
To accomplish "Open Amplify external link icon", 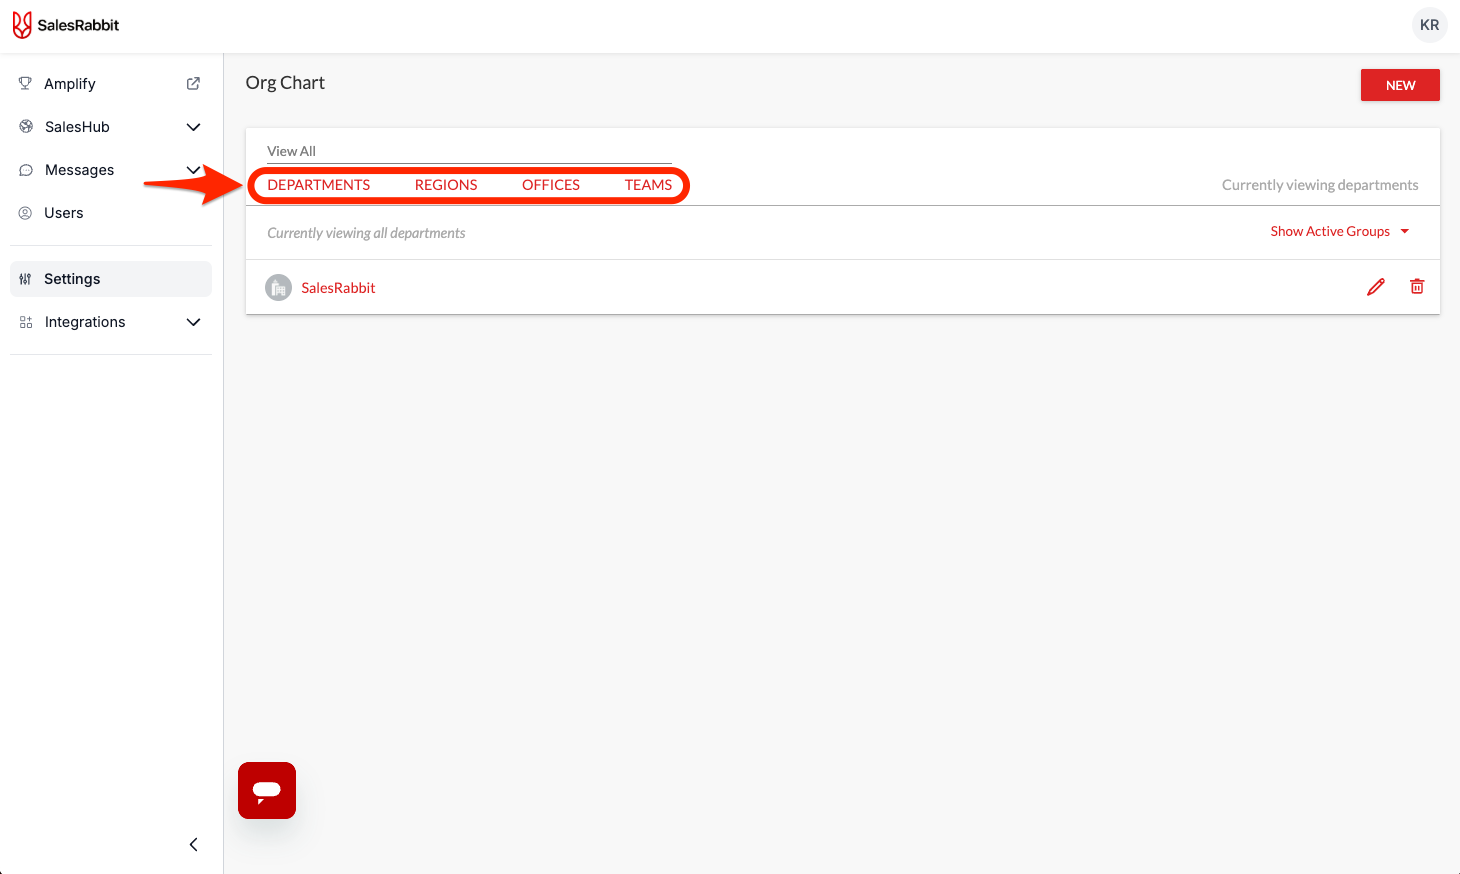I will 193,84.
